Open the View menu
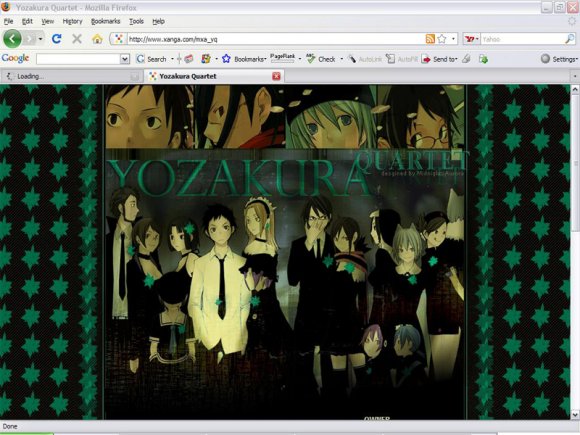This screenshot has height=435, width=580. point(47,21)
